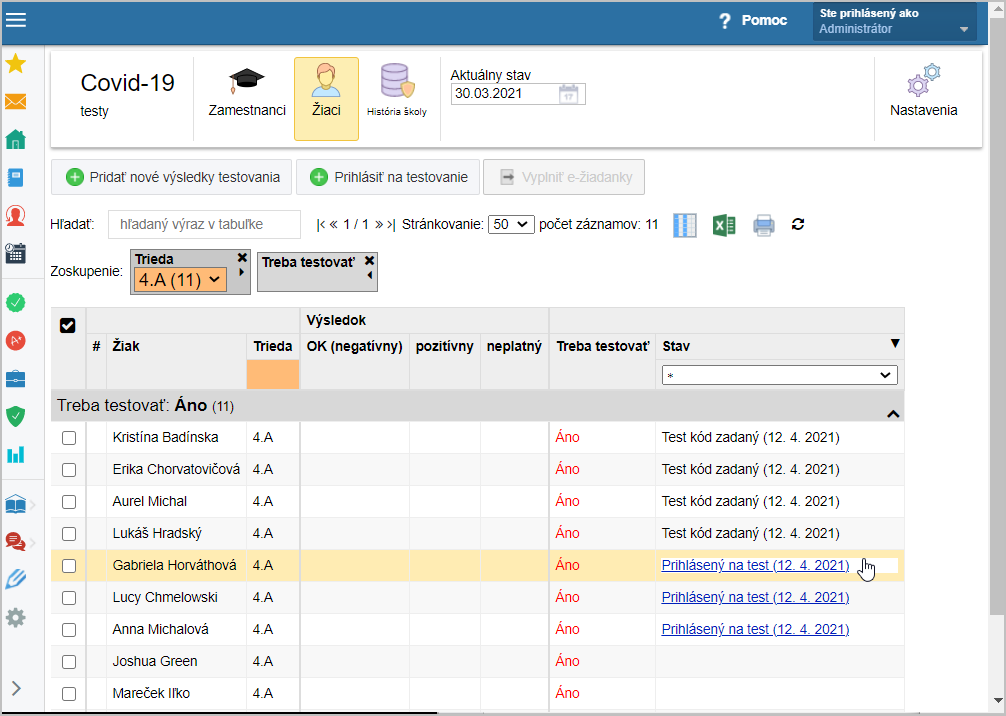The width and height of the screenshot is (1006, 716).
Task: Check the box for Gabriela Horváthová
Action: tap(69, 567)
